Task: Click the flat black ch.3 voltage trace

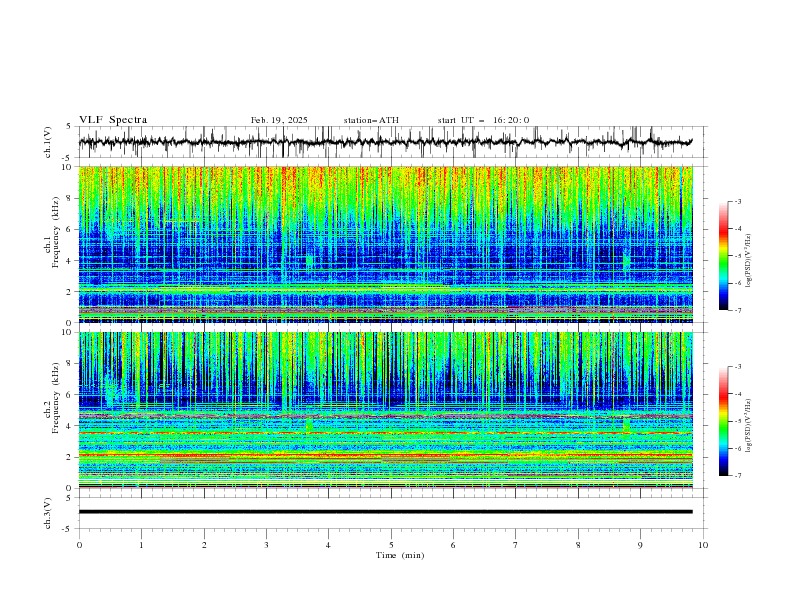Action: (385, 512)
